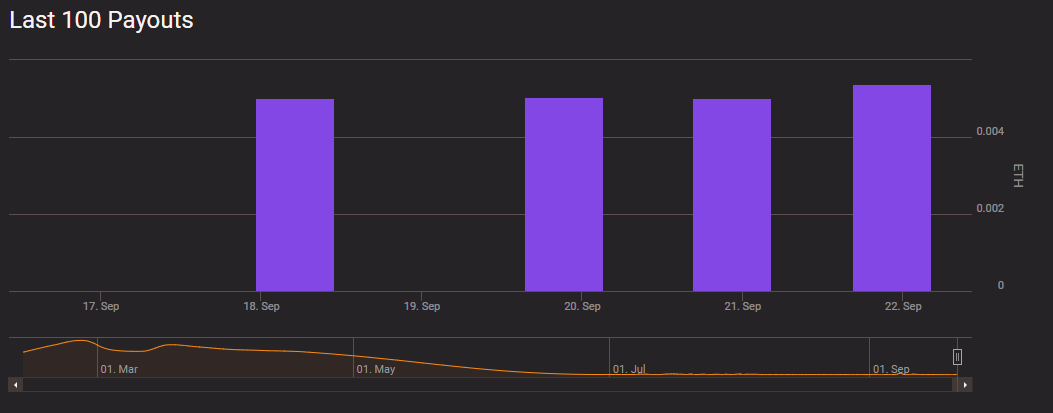
Task: Click the 20. Sep payout bar
Action: coord(563,195)
